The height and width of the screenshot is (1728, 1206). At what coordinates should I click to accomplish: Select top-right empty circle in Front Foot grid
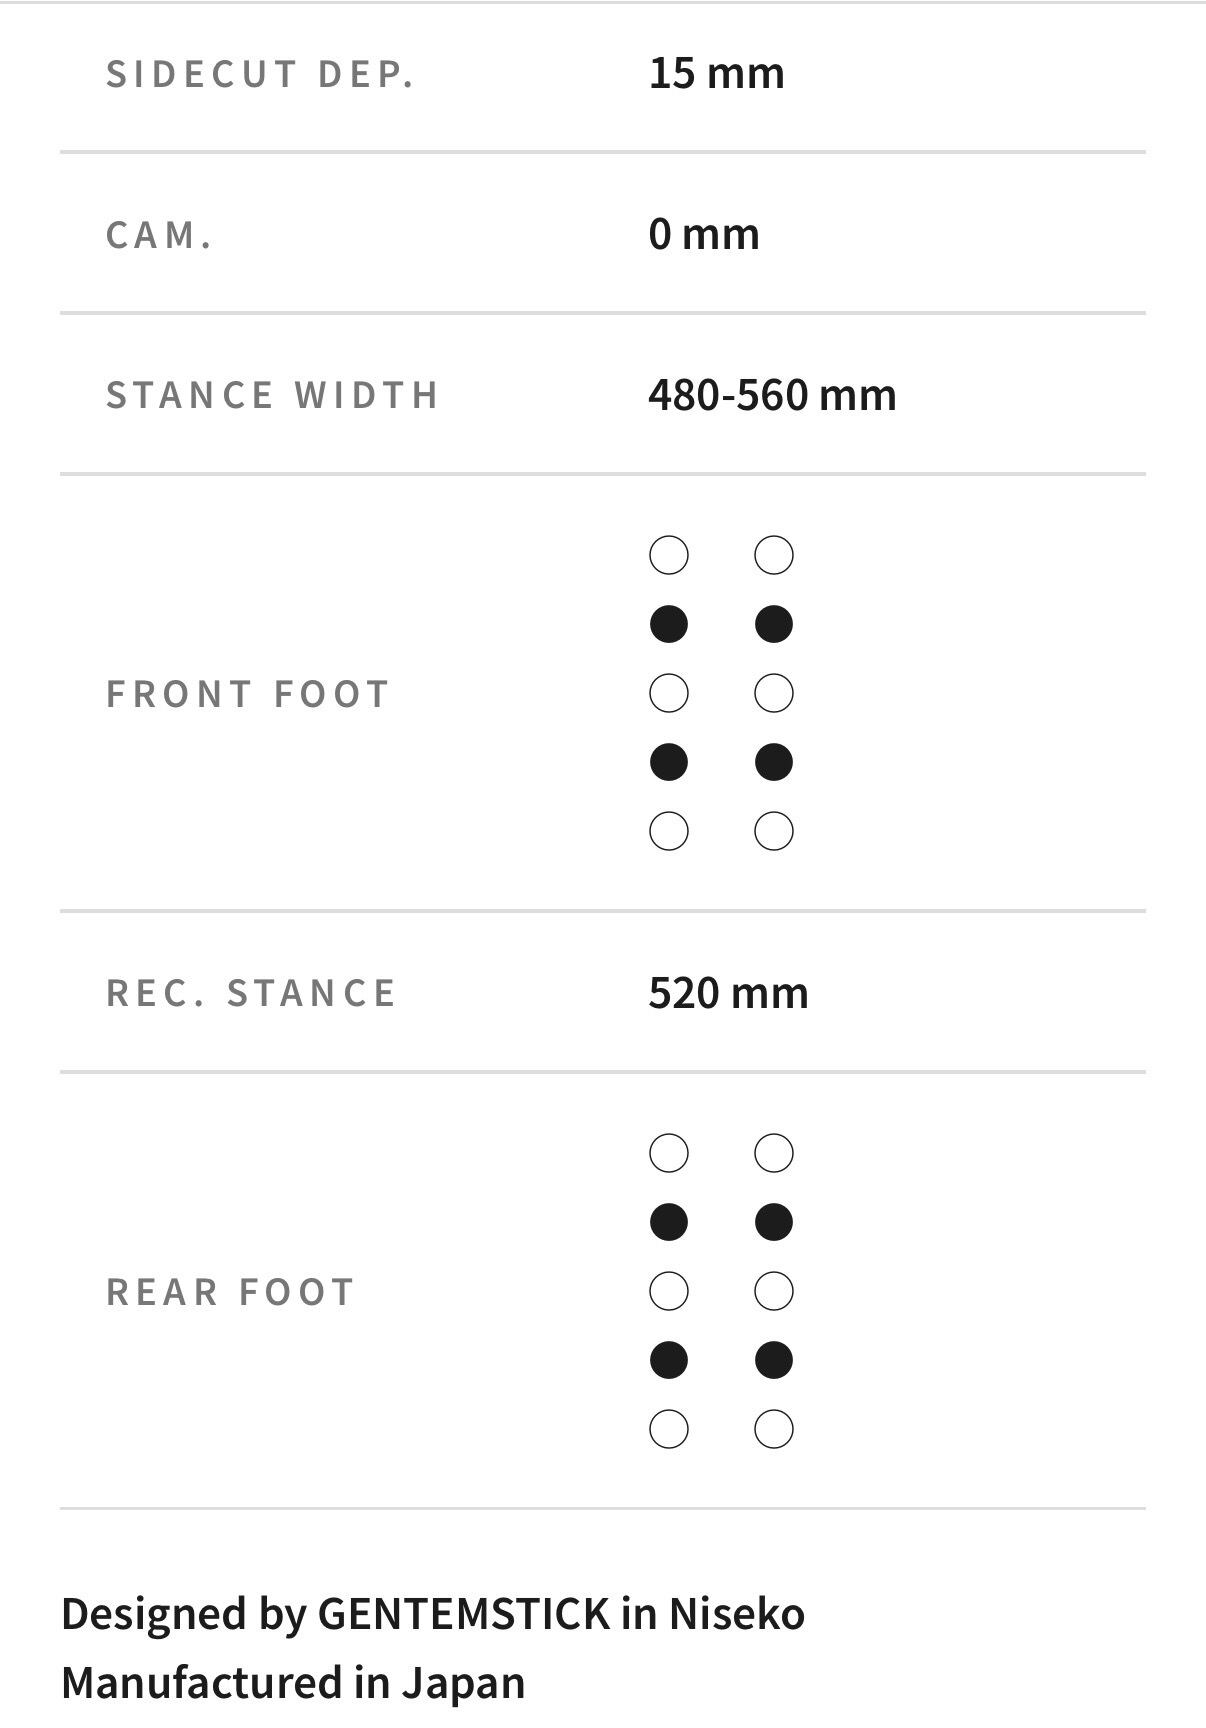point(774,555)
